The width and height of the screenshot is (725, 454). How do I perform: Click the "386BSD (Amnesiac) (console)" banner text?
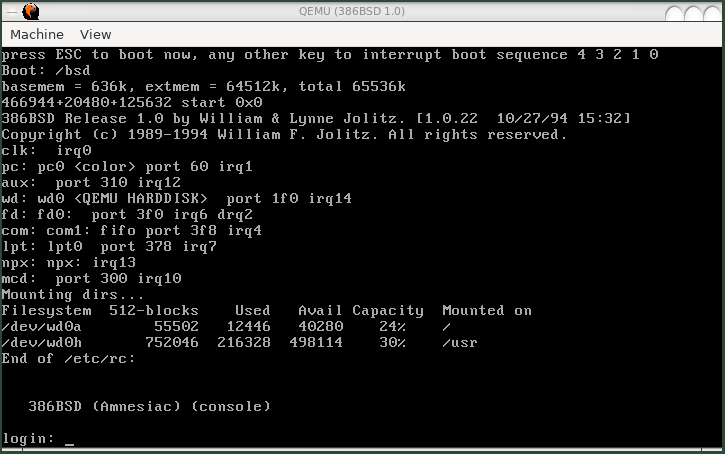pyautogui.click(x=149, y=406)
